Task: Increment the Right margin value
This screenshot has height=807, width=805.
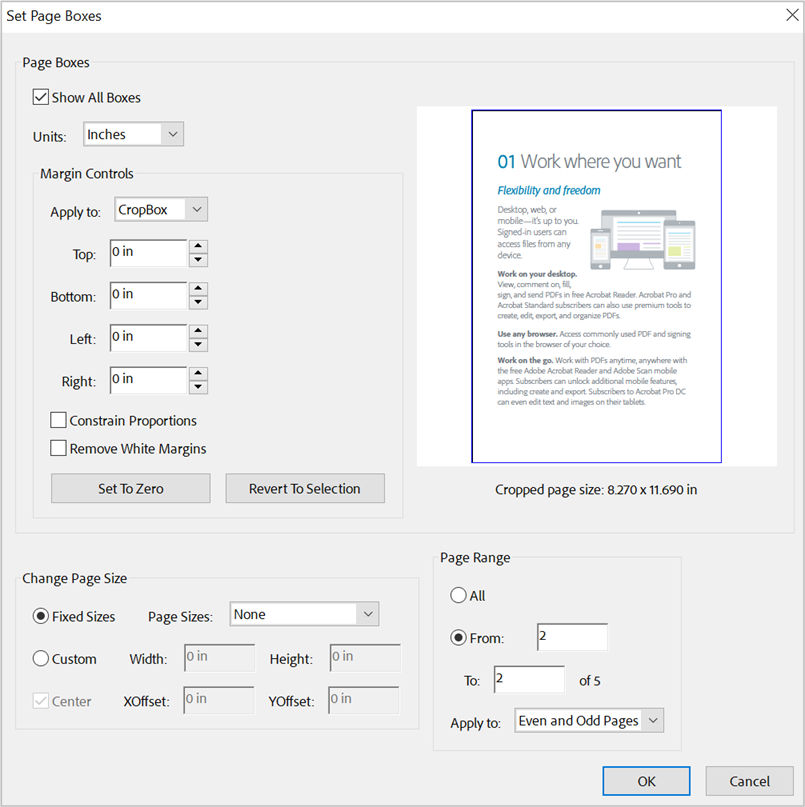Action: point(198,374)
